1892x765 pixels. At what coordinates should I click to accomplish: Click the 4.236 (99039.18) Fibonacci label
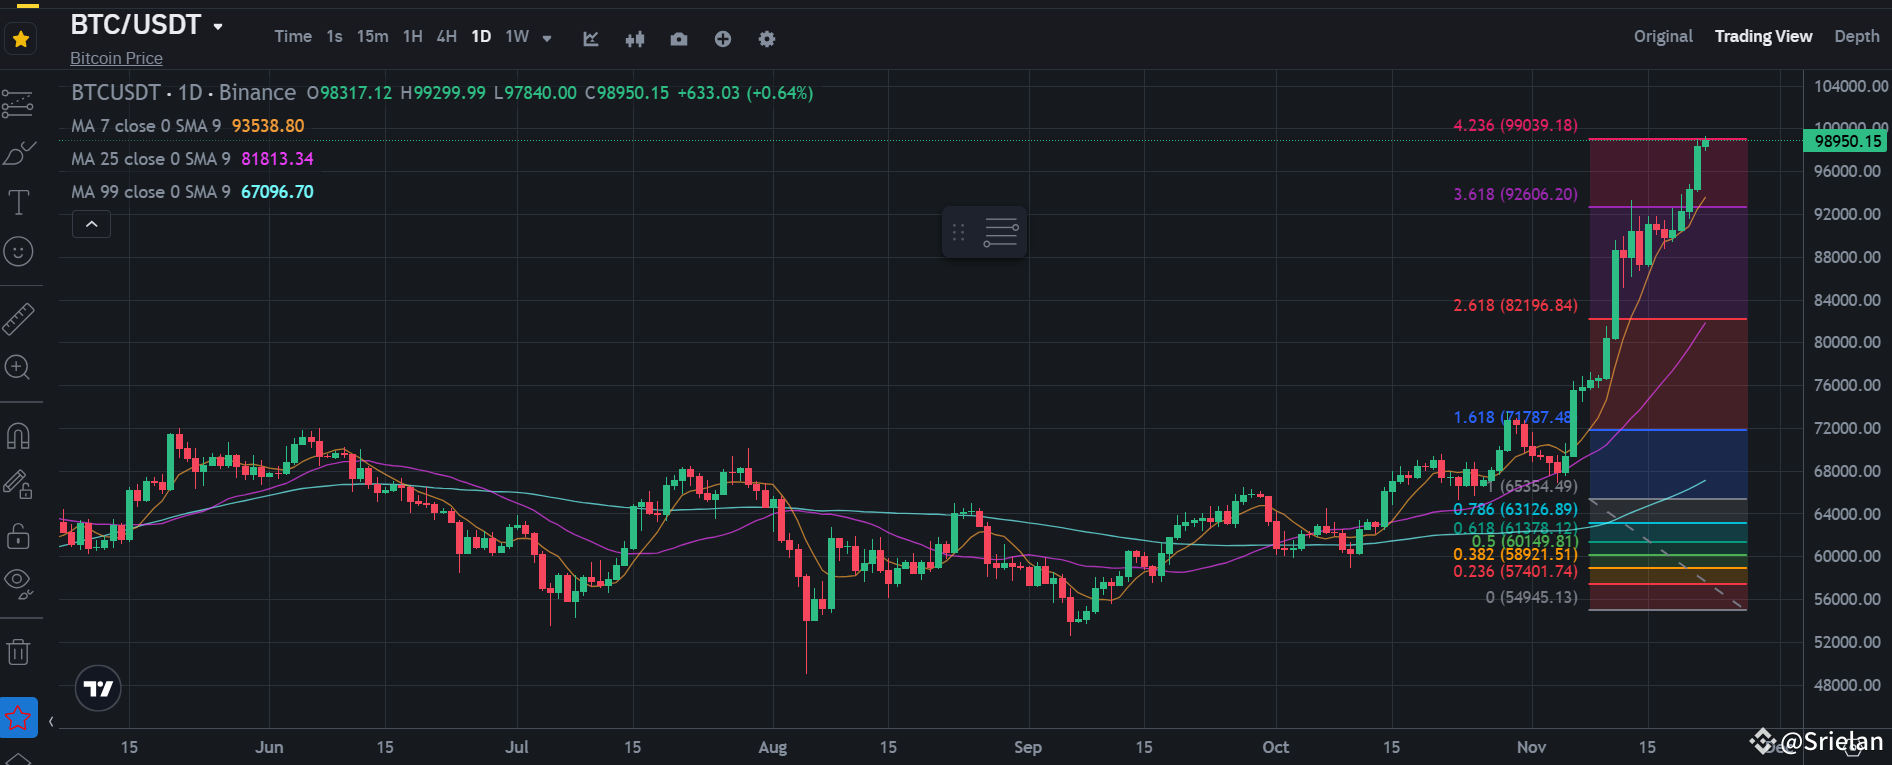point(1515,125)
